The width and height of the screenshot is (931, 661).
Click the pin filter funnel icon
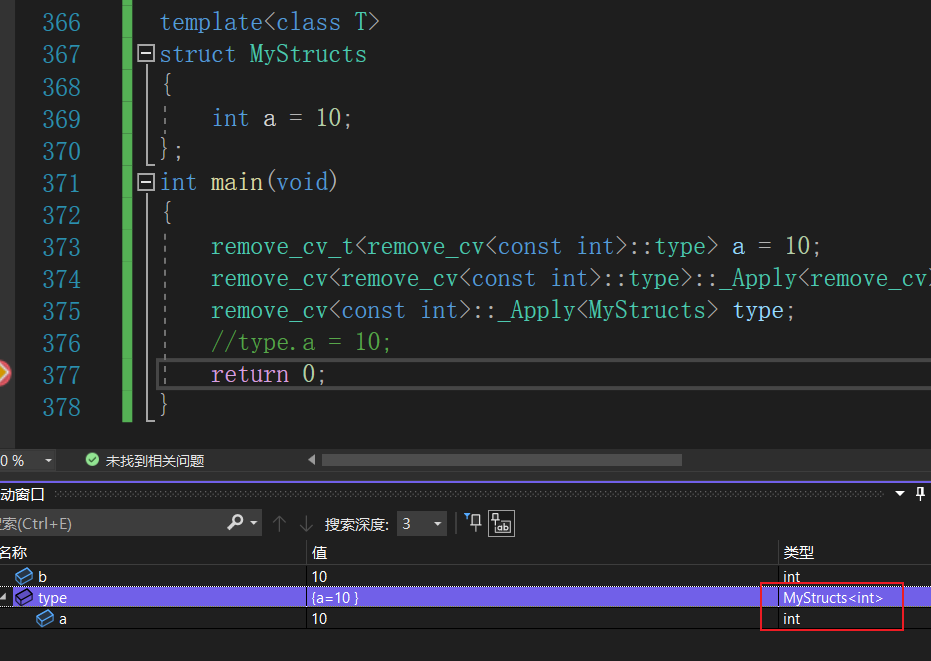click(x=473, y=523)
